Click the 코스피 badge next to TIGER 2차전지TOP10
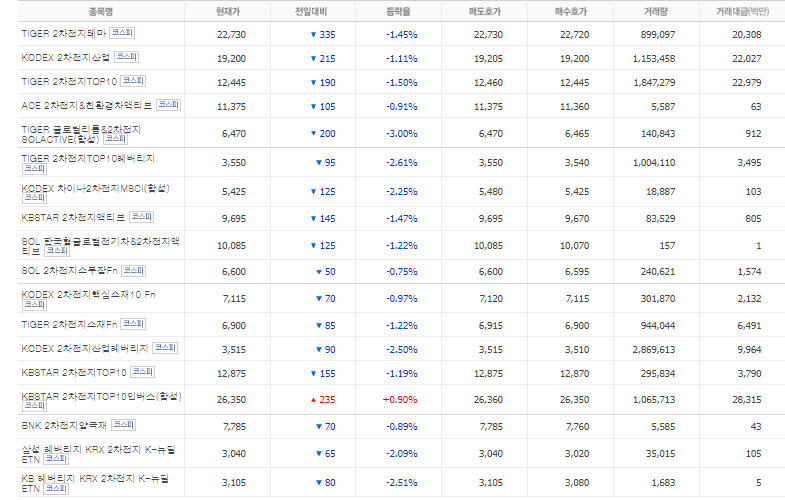 [x=133, y=81]
